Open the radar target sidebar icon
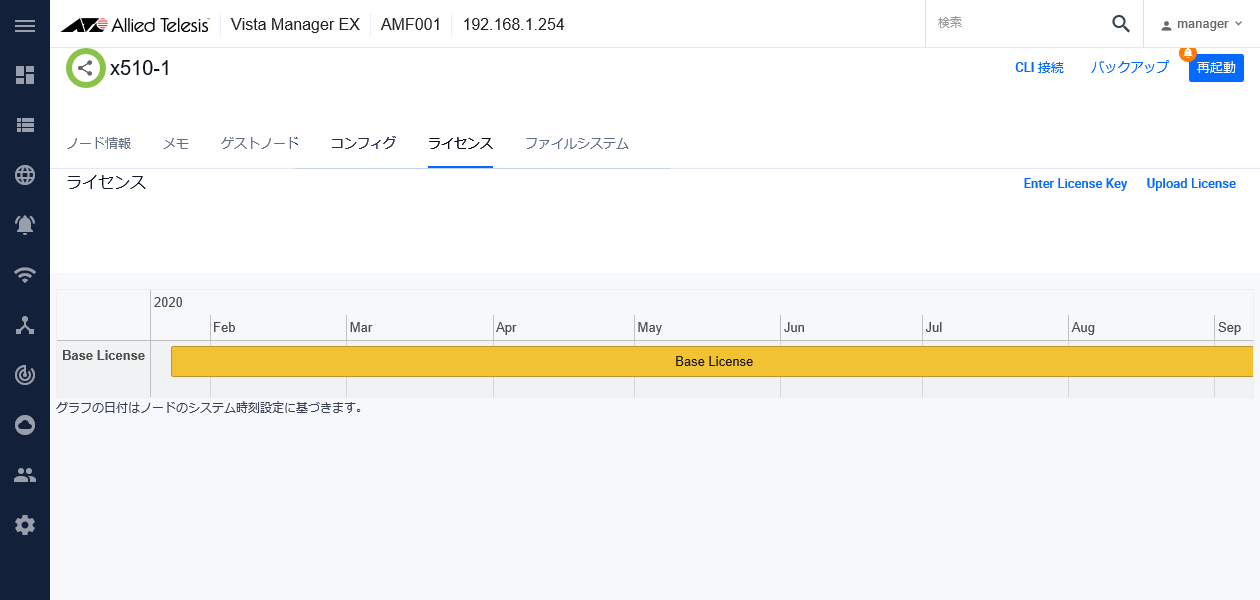1260x600 pixels. click(25, 375)
